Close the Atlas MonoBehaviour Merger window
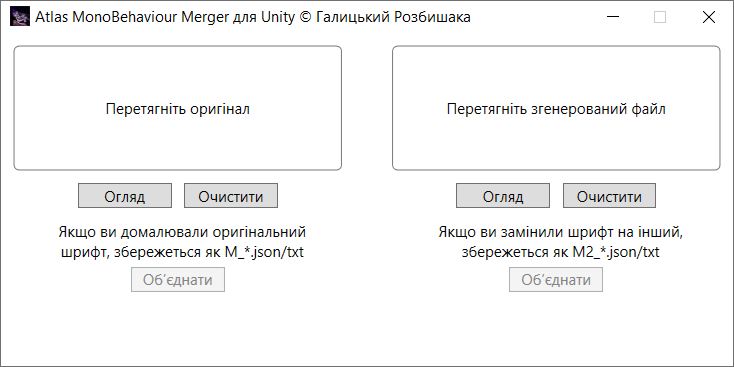Image resolution: width=734 pixels, height=367 pixels. pyautogui.click(x=709, y=17)
